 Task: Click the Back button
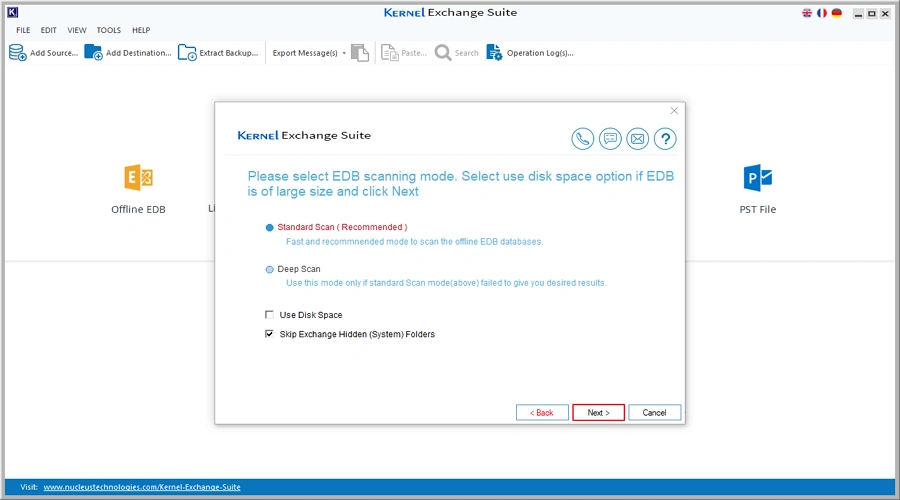click(x=542, y=413)
